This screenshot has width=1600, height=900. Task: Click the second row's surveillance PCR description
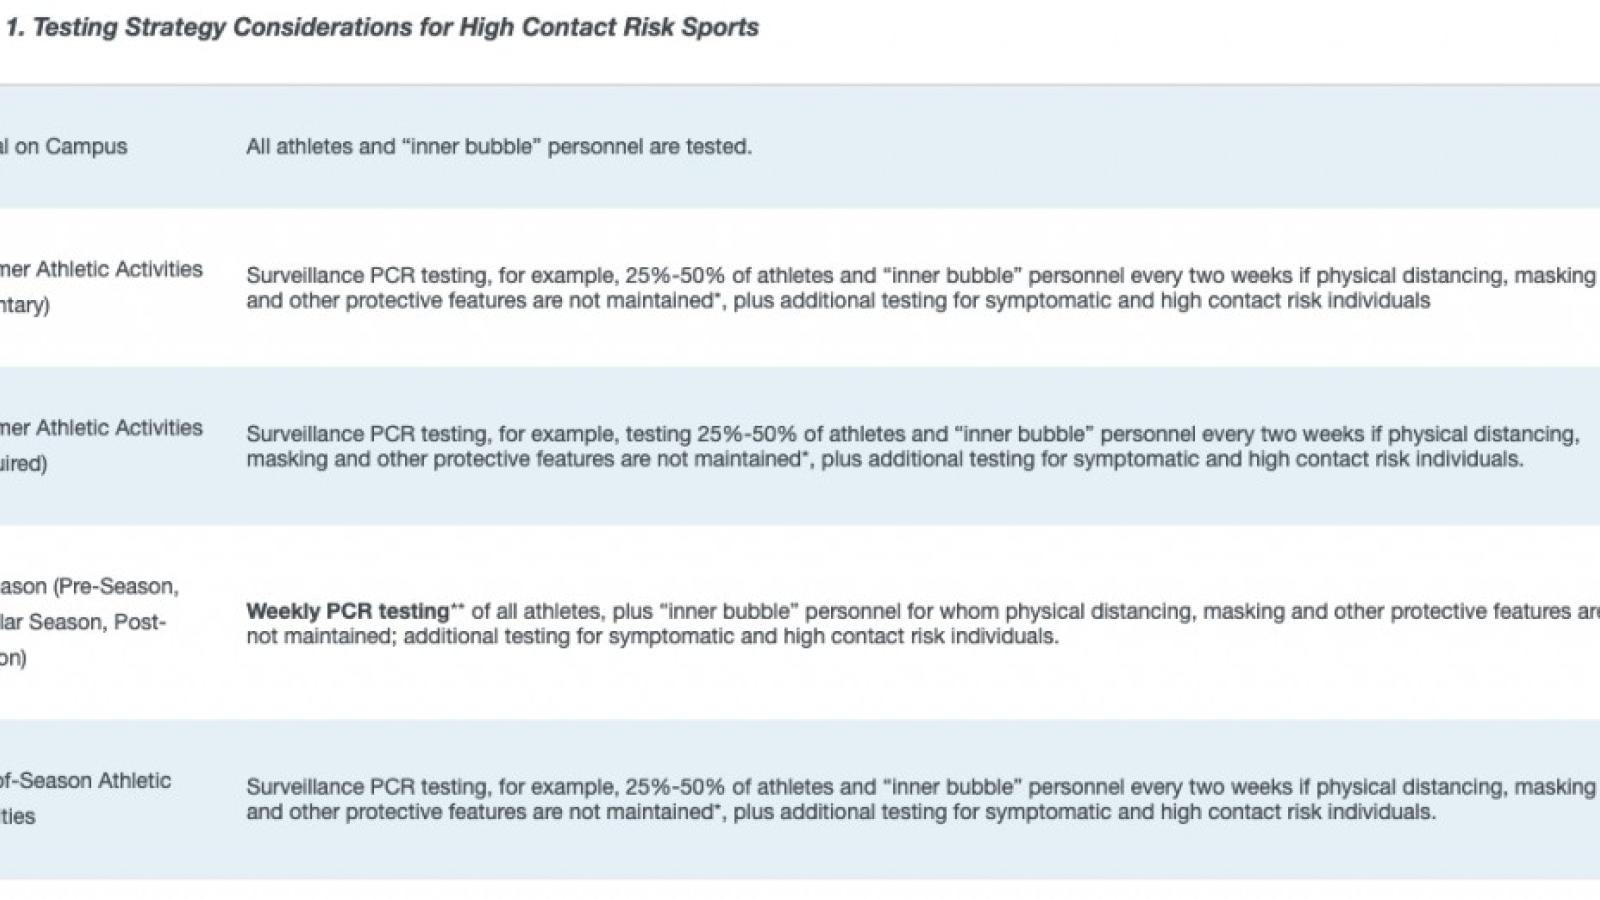(920, 288)
